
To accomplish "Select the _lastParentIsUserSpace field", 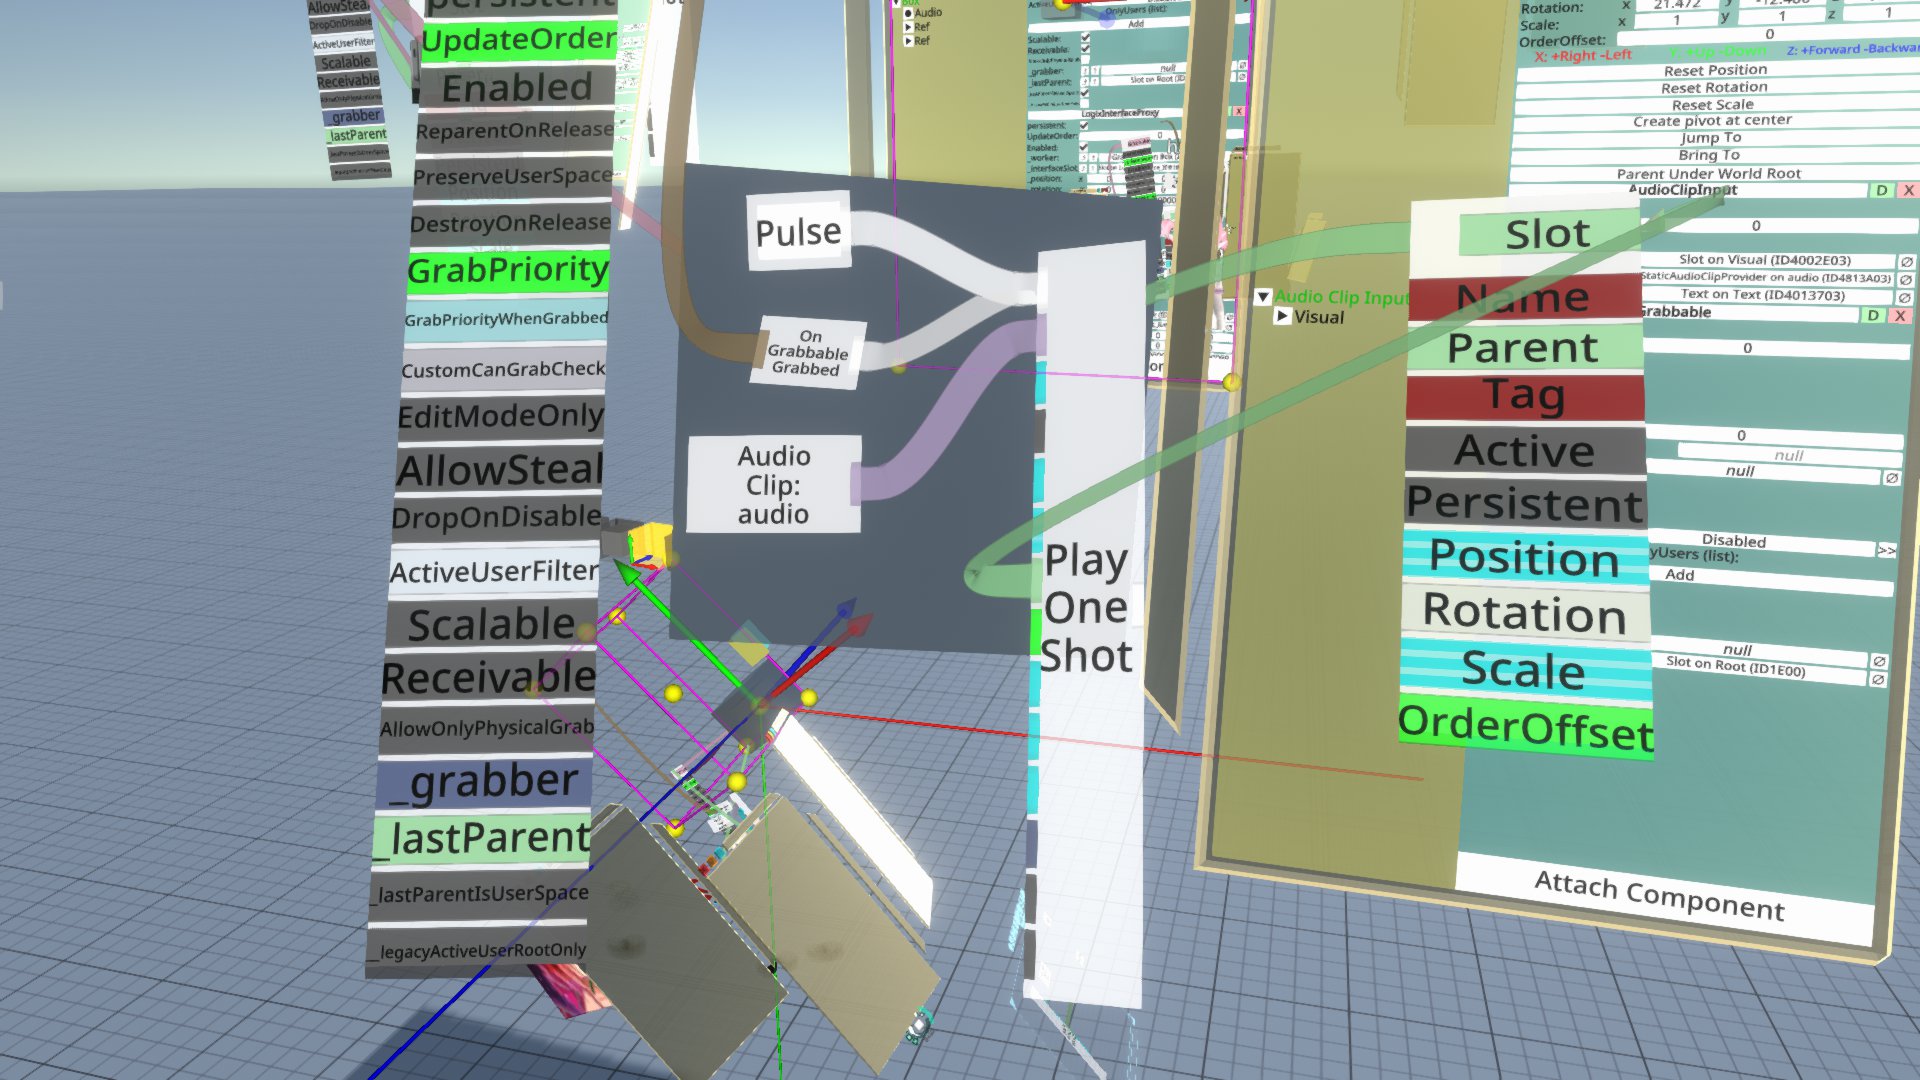I will 479,893.
